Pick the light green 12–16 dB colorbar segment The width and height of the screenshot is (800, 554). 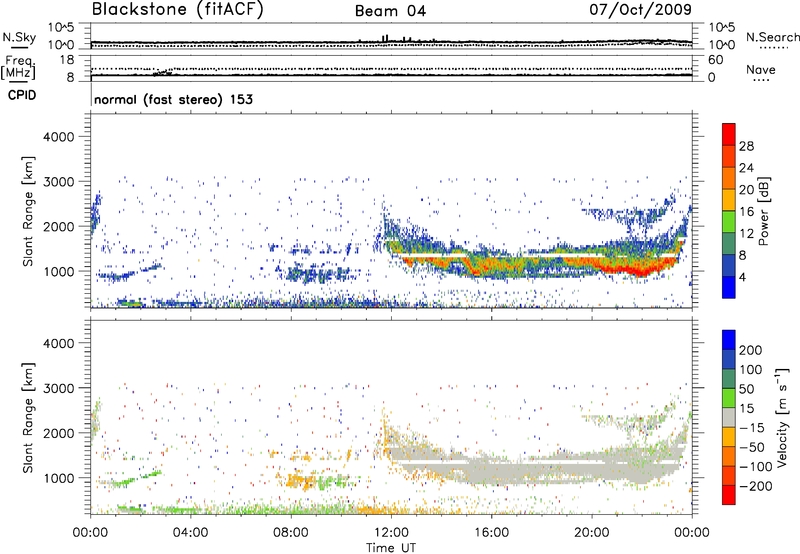[x=729, y=222]
